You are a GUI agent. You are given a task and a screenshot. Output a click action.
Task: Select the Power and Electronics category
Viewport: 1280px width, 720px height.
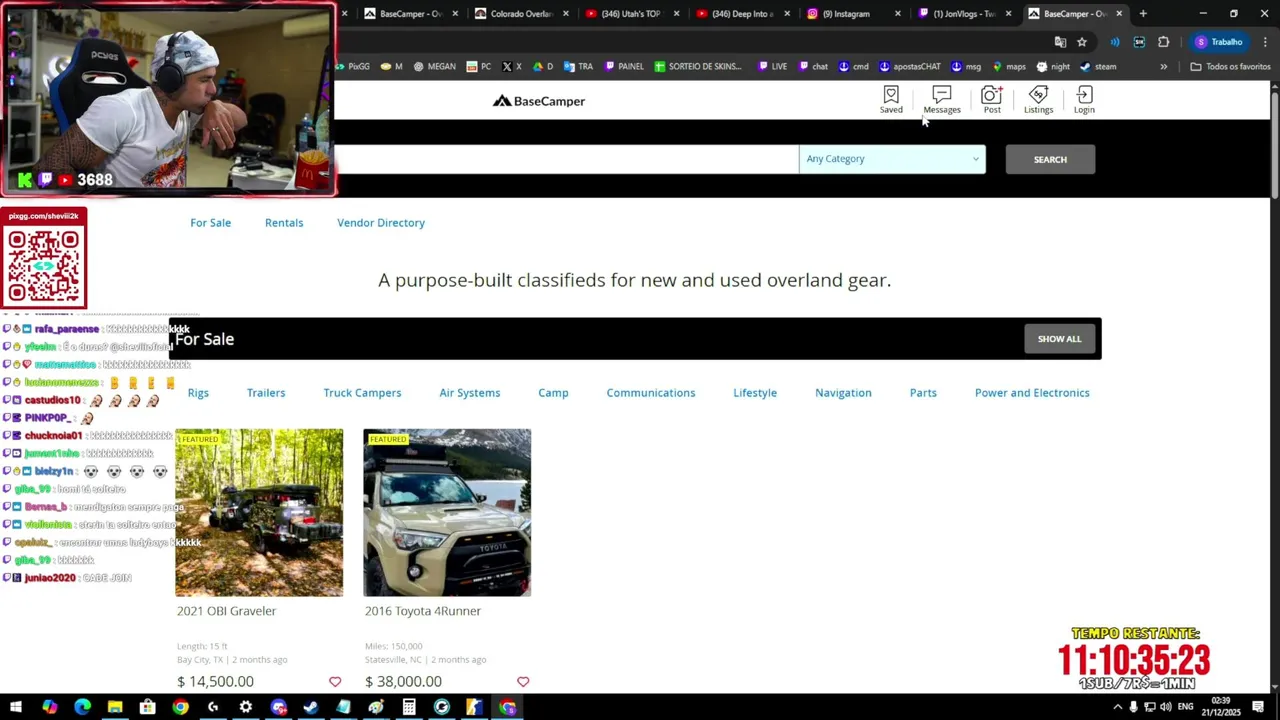click(1032, 393)
